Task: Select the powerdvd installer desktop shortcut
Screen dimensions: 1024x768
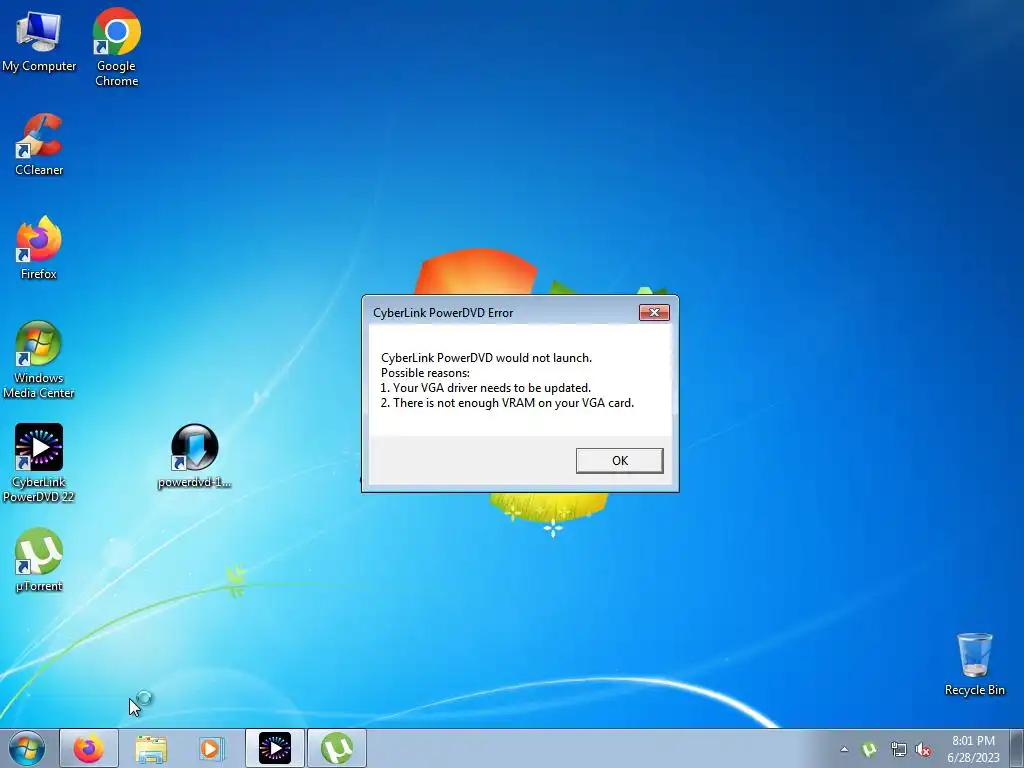Action: click(194, 456)
